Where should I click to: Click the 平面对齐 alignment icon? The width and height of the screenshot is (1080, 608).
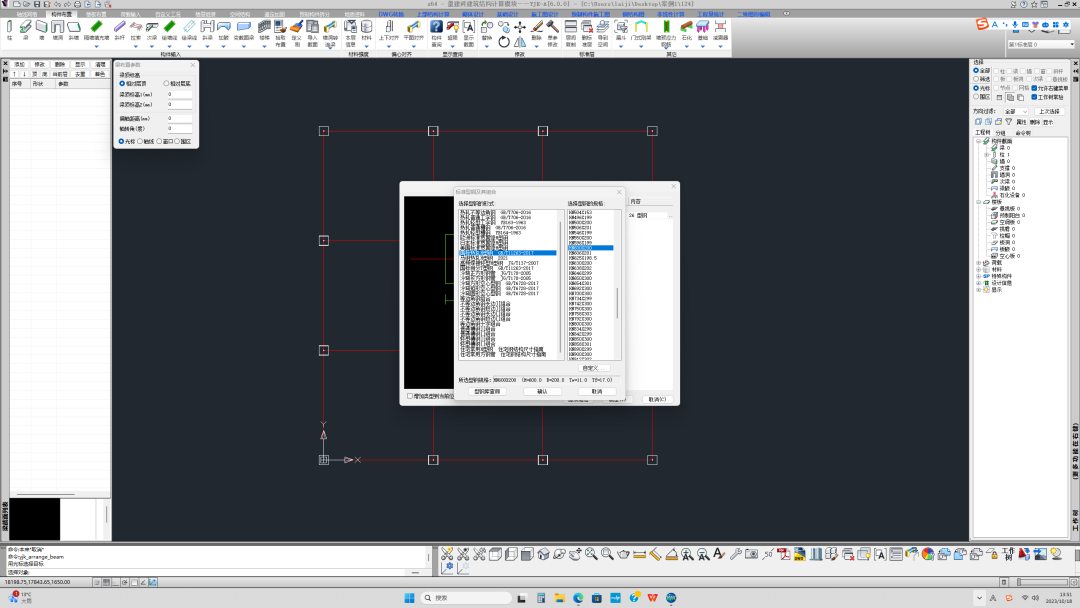pyautogui.click(x=413, y=26)
